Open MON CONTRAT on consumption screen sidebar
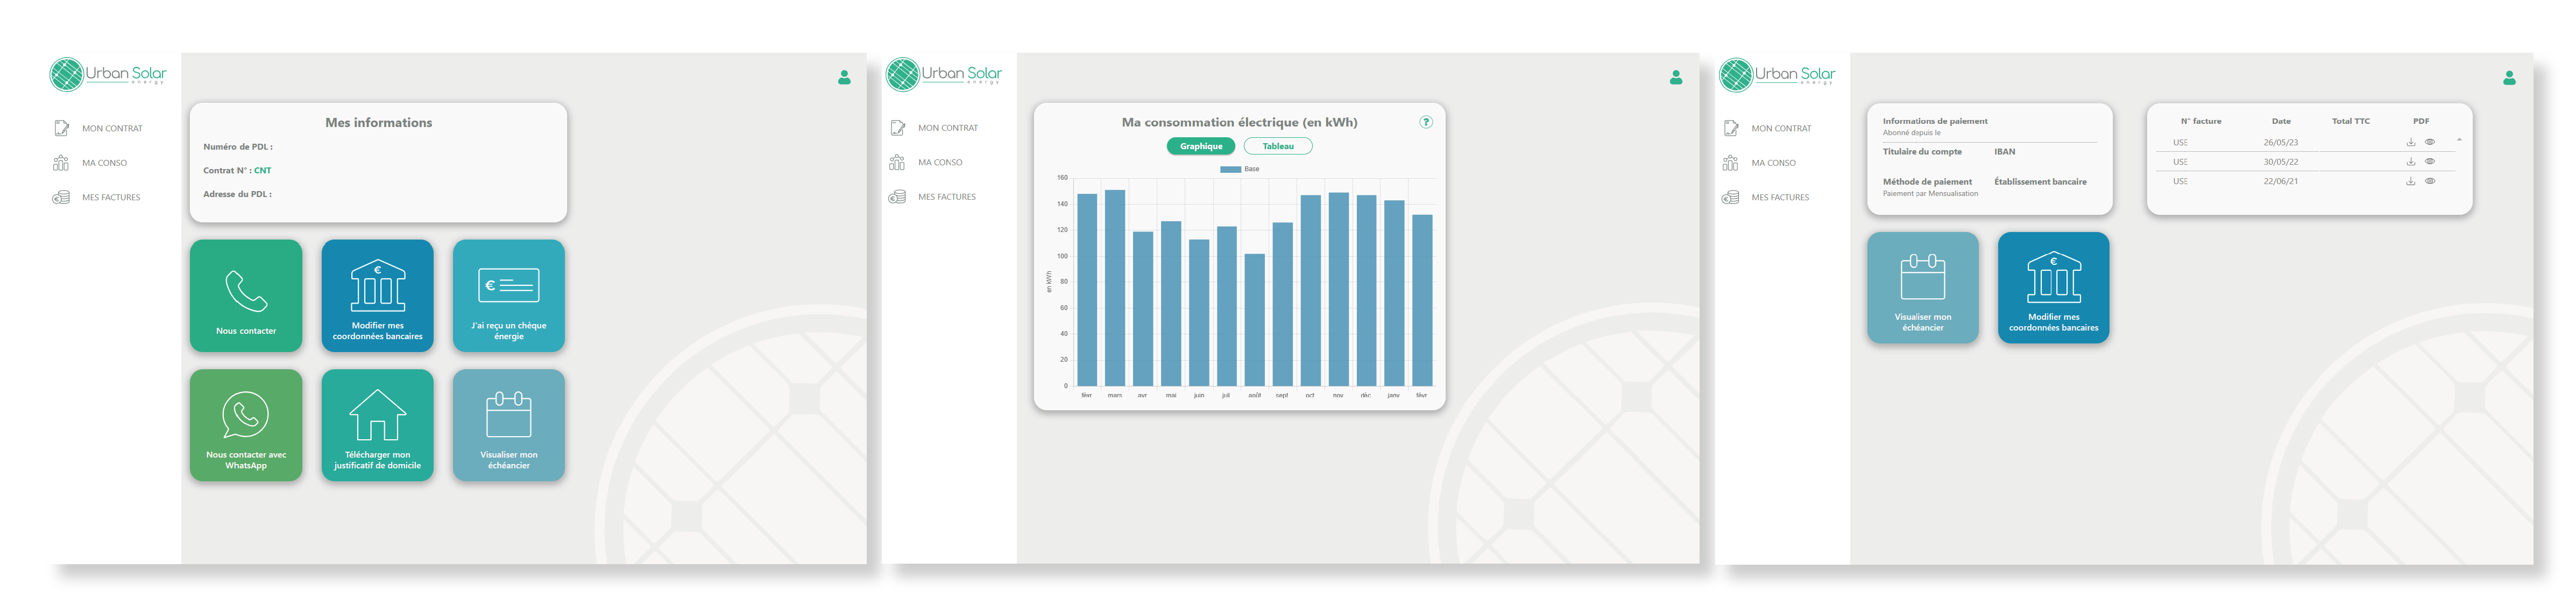Viewport: 2576px width, 604px height. click(934, 128)
